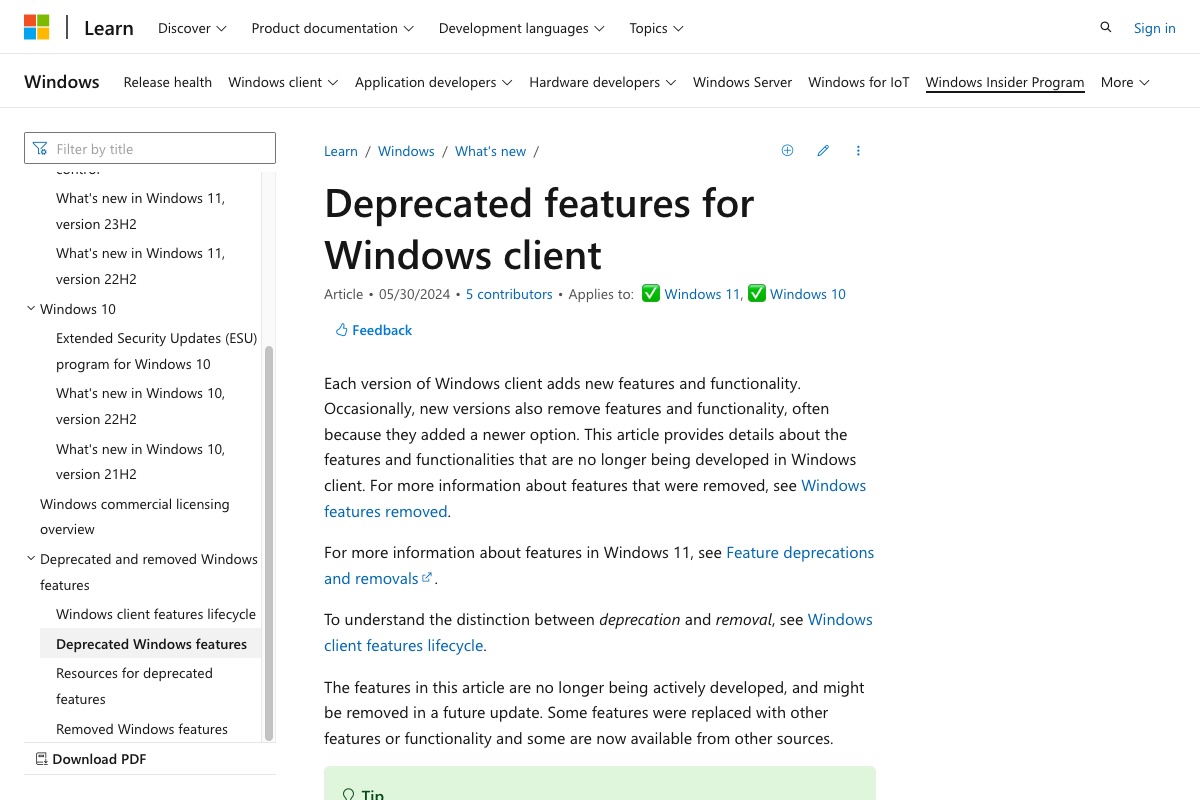Focus the Filter by title input
The height and width of the screenshot is (800, 1200).
click(x=150, y=148)
